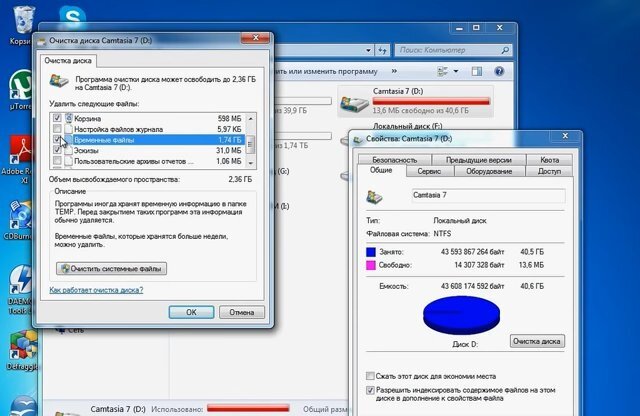Toggle the Временные файлы checkbox
Screen dimensions: 640x416
pos(57,139)
